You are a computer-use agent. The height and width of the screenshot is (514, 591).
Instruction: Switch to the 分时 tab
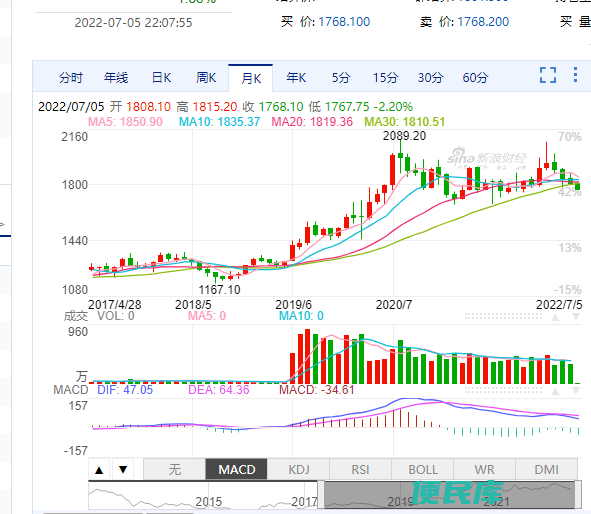(x=71, y=78)
